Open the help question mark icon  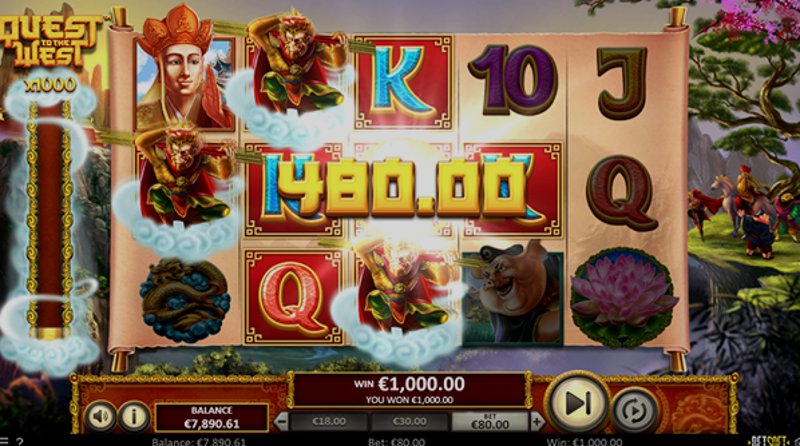[x=20, y=442]
